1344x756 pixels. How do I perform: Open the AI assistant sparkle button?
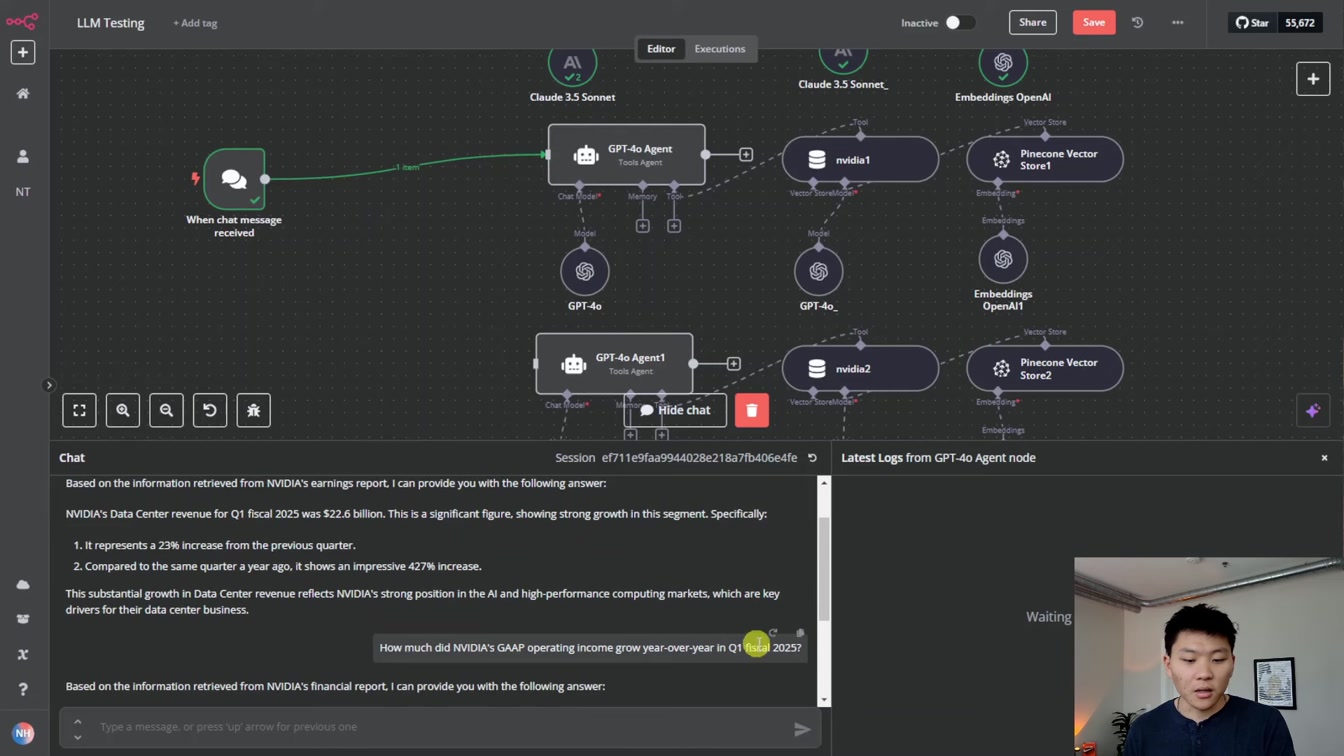(1313, 410)
